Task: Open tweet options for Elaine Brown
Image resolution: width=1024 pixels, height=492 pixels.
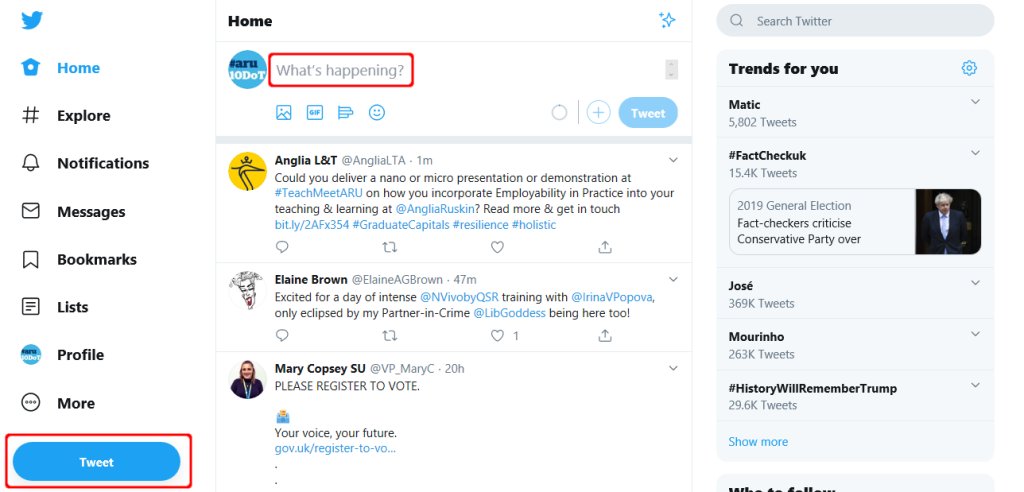Action: click(673, 279)
